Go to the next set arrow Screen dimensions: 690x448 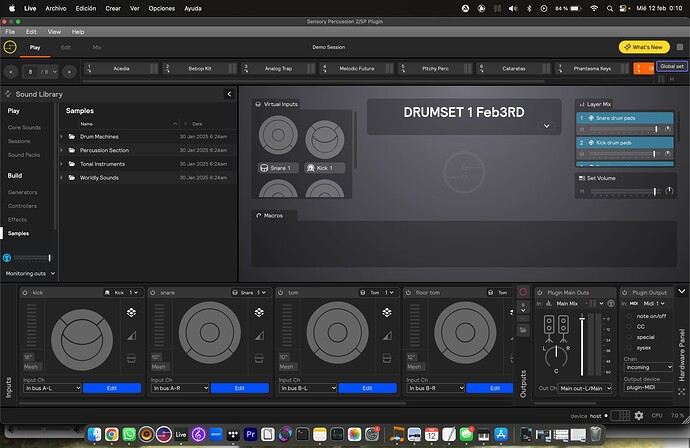click(69, 72)
